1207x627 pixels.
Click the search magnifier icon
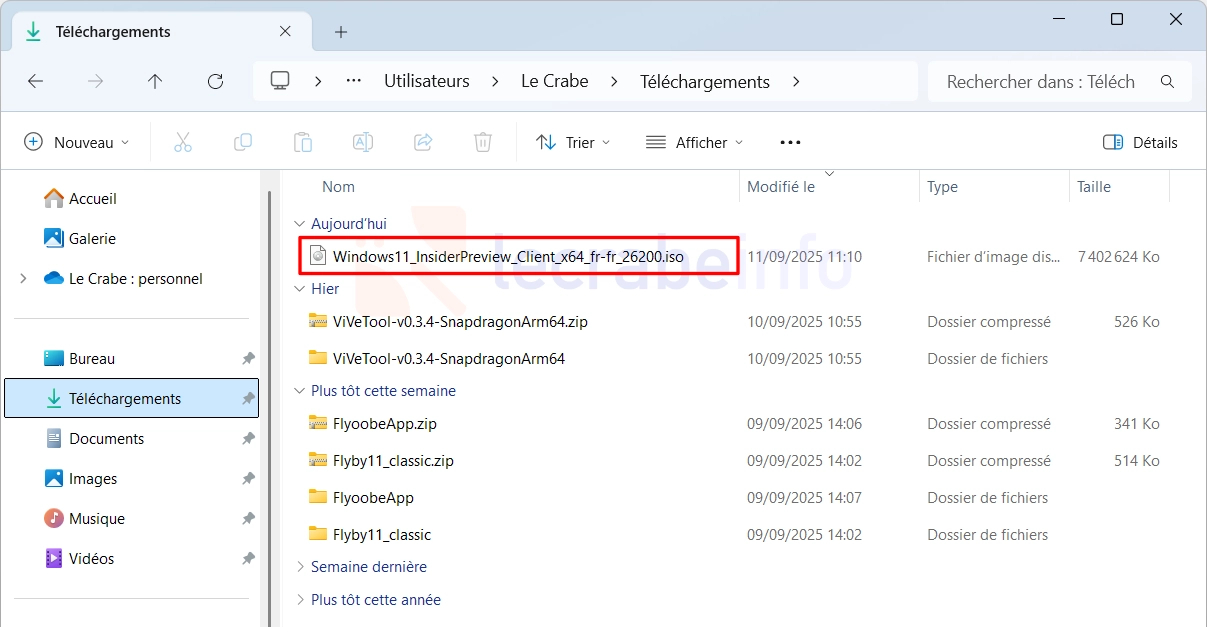coord(1167,82)
